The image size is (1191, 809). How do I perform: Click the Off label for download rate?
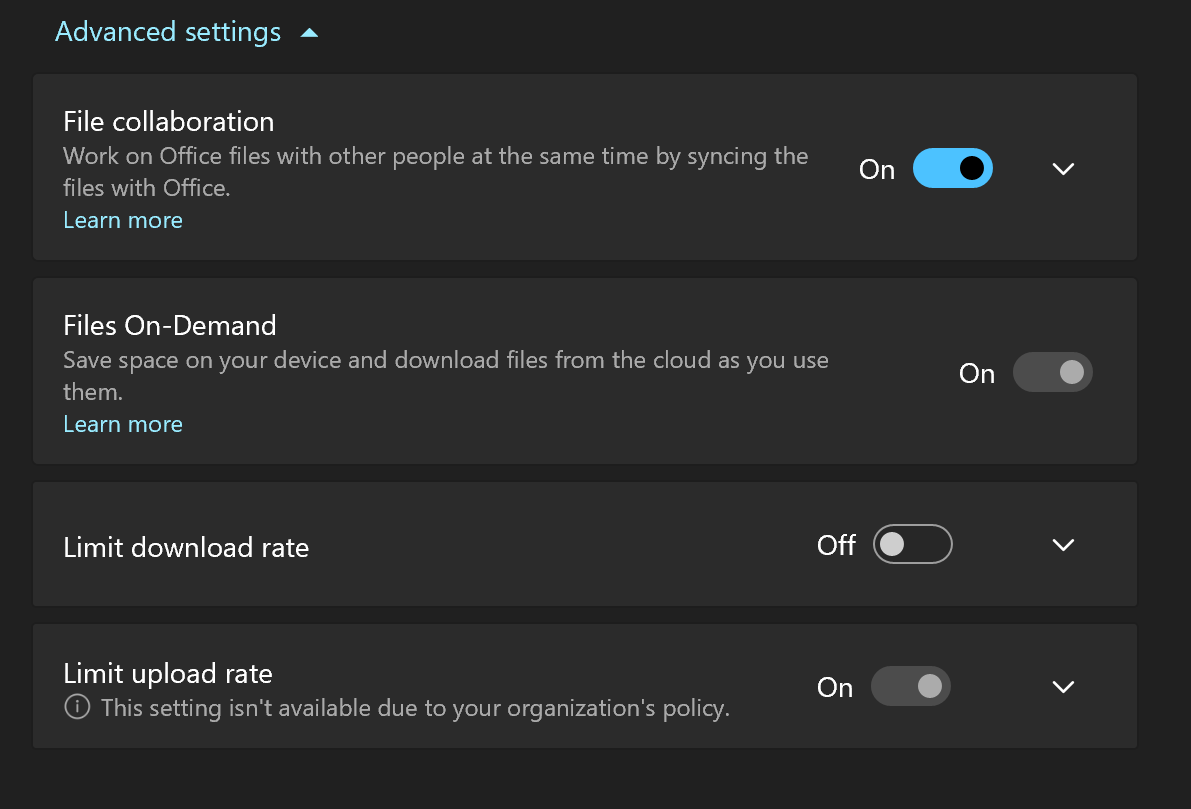click(x=836, y=545)
